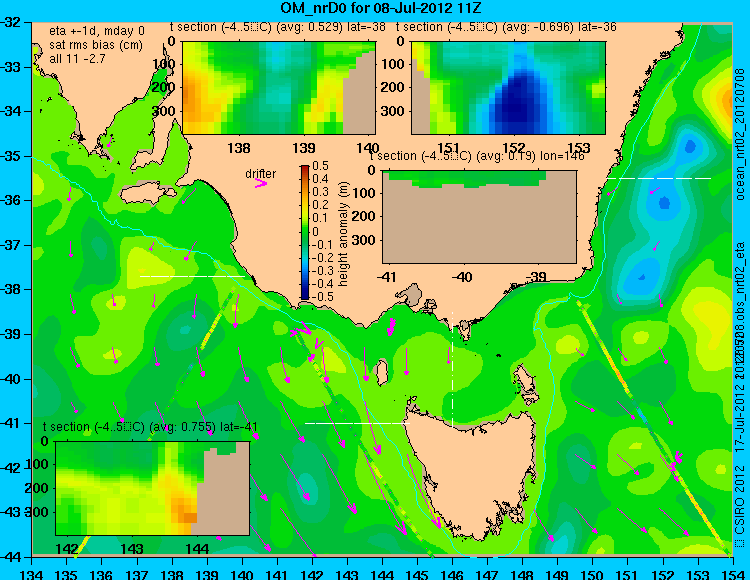Image resolution: width=750 pixels, height=580 pixels.
Task: Open the lat=-36 temperature section inset plot
Action: (508, 88)
